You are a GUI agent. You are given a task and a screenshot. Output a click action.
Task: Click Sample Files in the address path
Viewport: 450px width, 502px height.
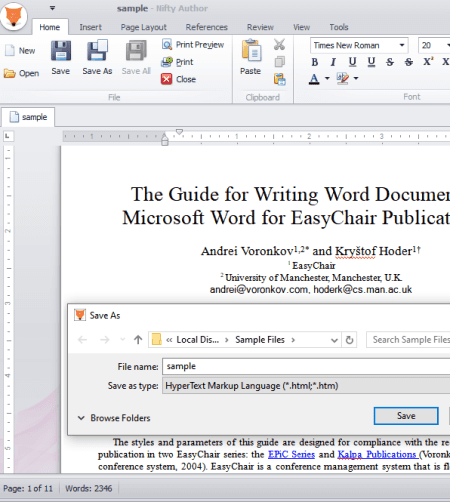coord(260,340)
